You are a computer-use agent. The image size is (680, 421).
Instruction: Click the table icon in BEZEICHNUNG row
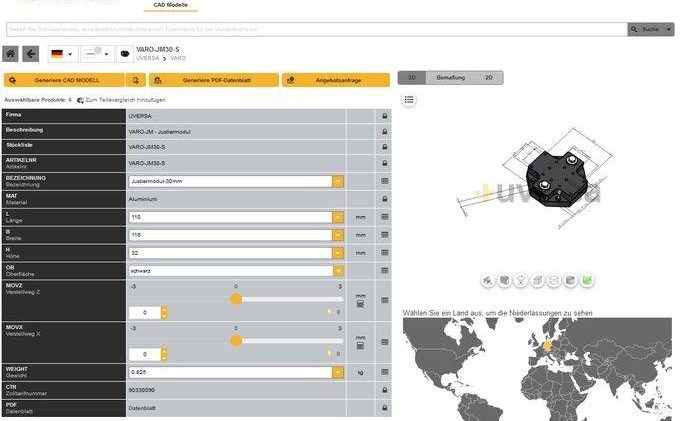[x=385, y=181]
